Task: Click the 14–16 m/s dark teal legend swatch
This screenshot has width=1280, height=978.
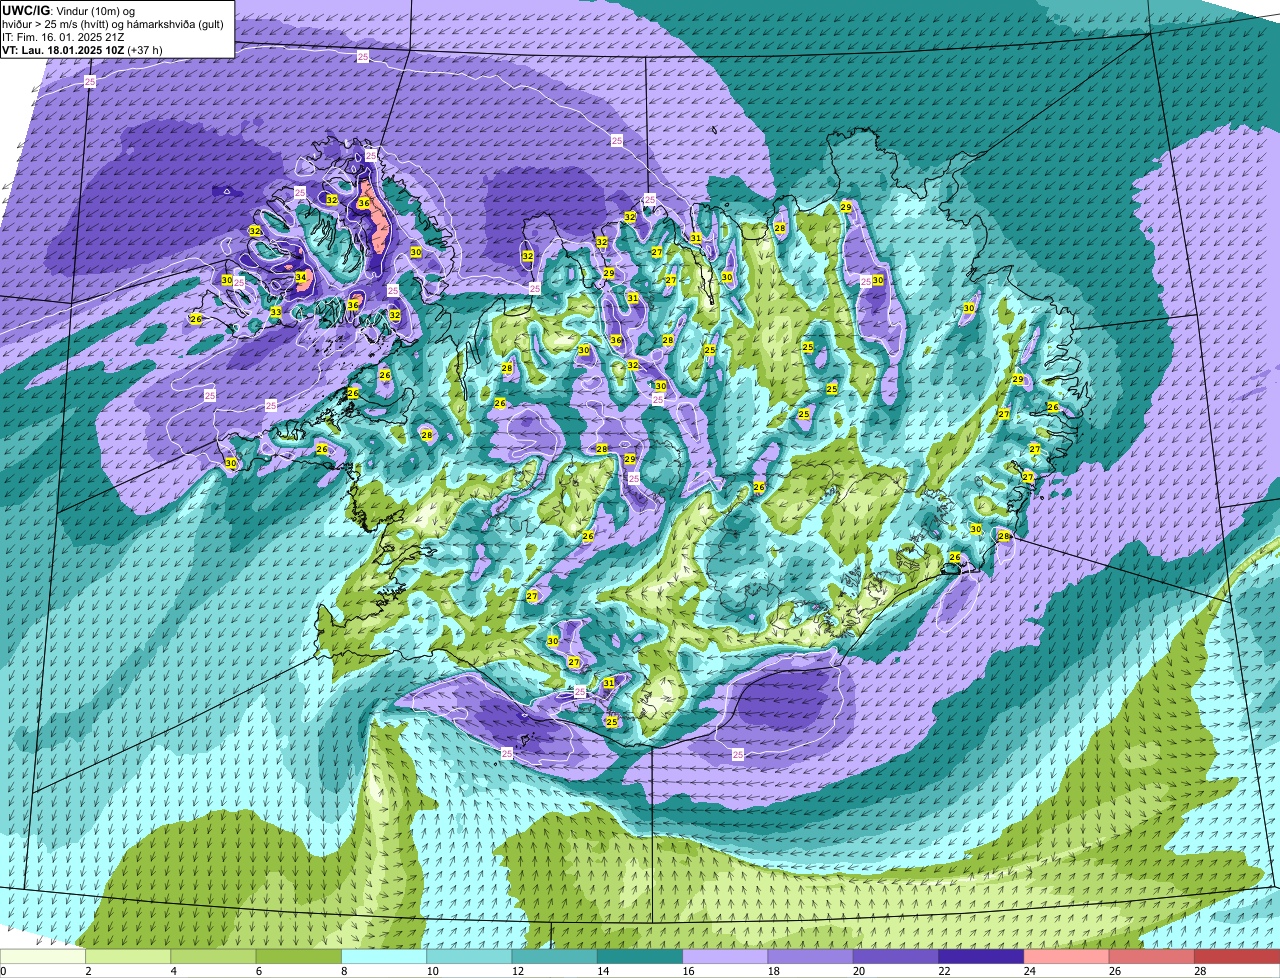Action: (640, 956)
